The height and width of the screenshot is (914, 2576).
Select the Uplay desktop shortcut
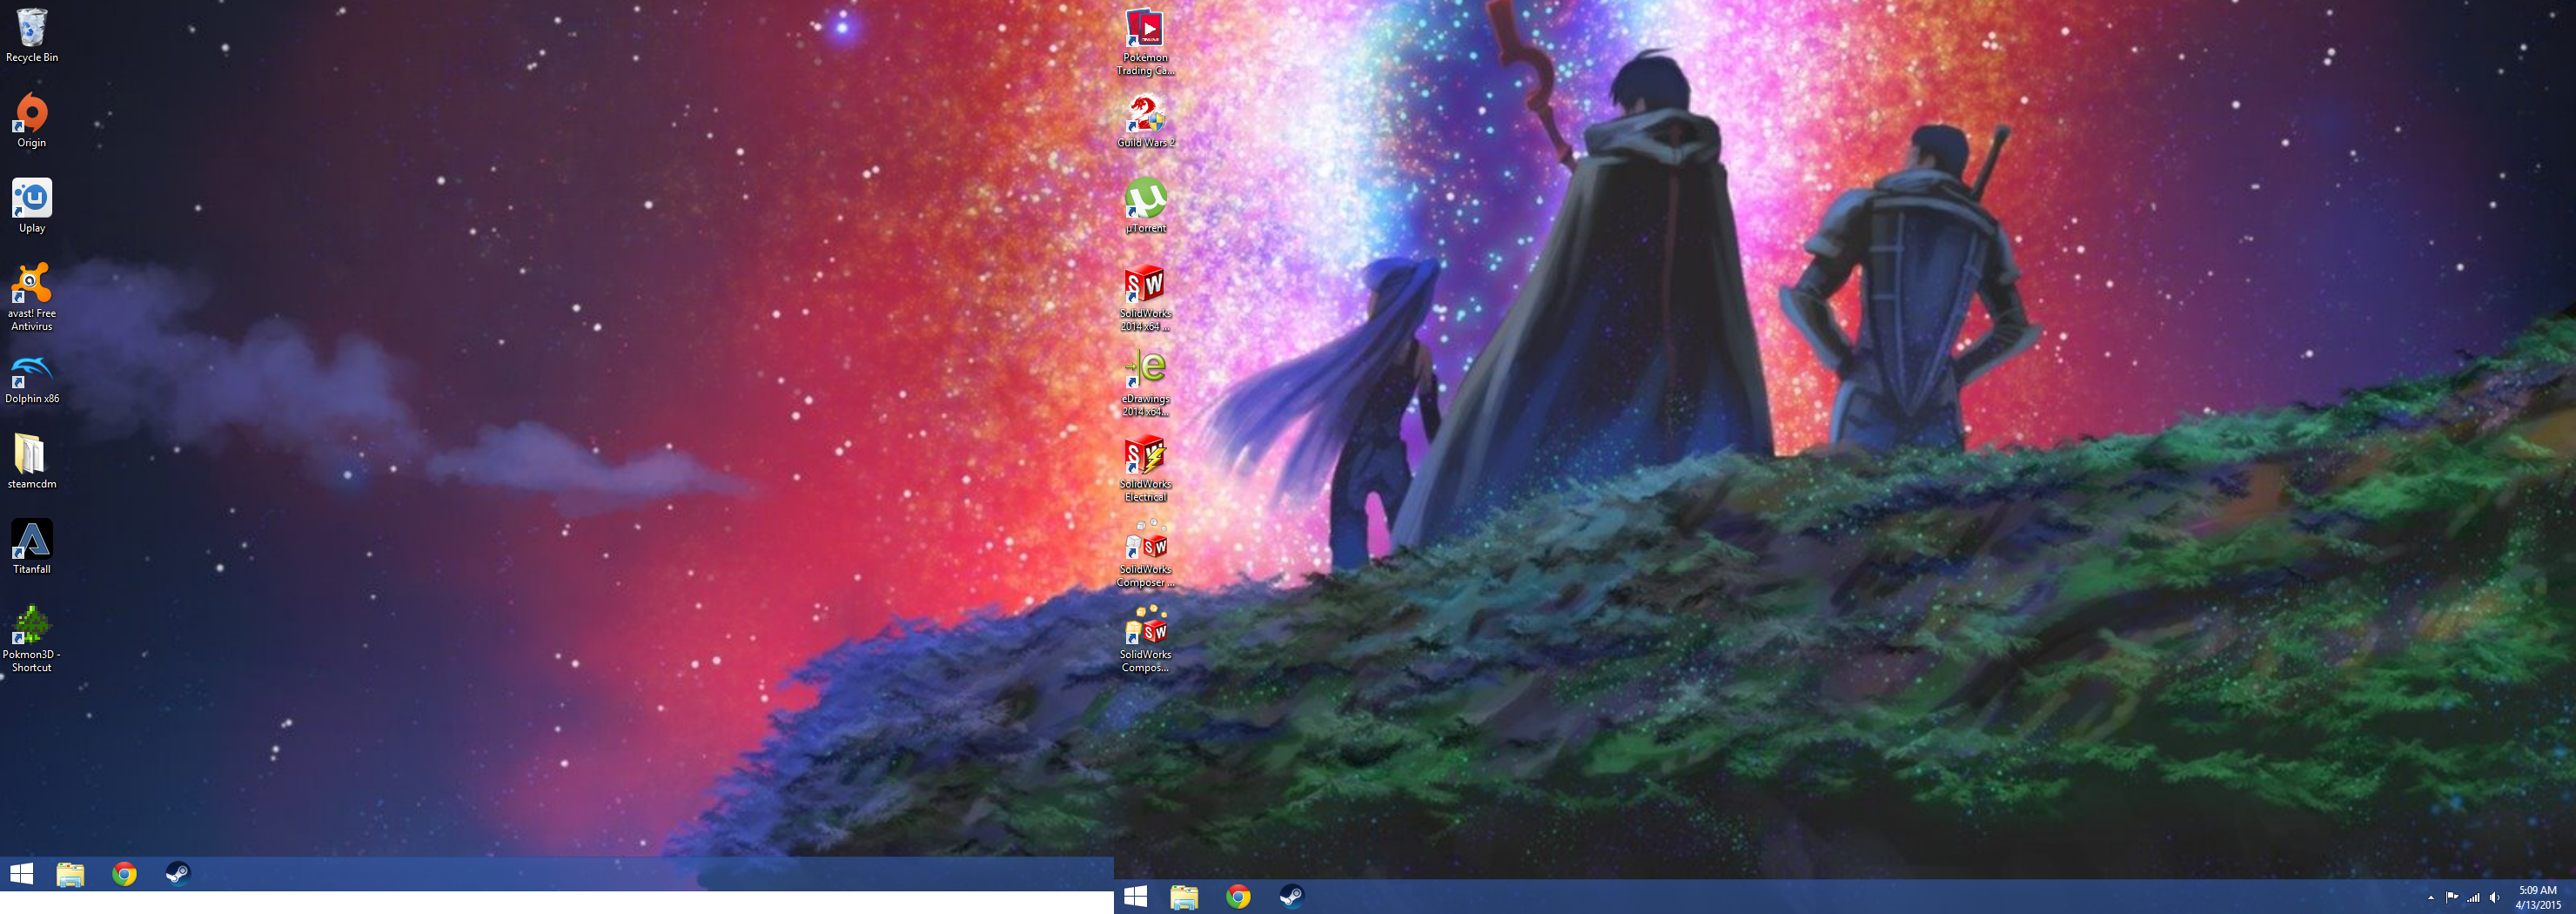tap(31, 206)
